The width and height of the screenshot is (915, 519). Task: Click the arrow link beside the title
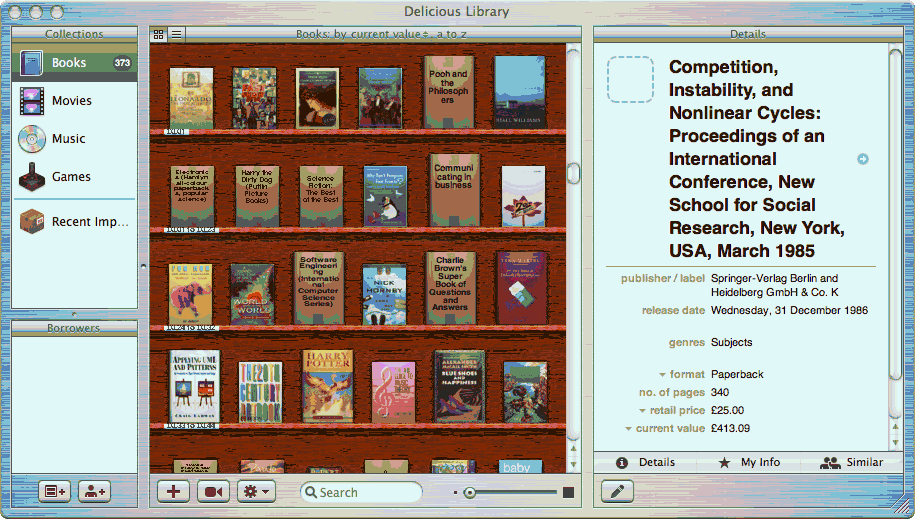pos(862,159)
